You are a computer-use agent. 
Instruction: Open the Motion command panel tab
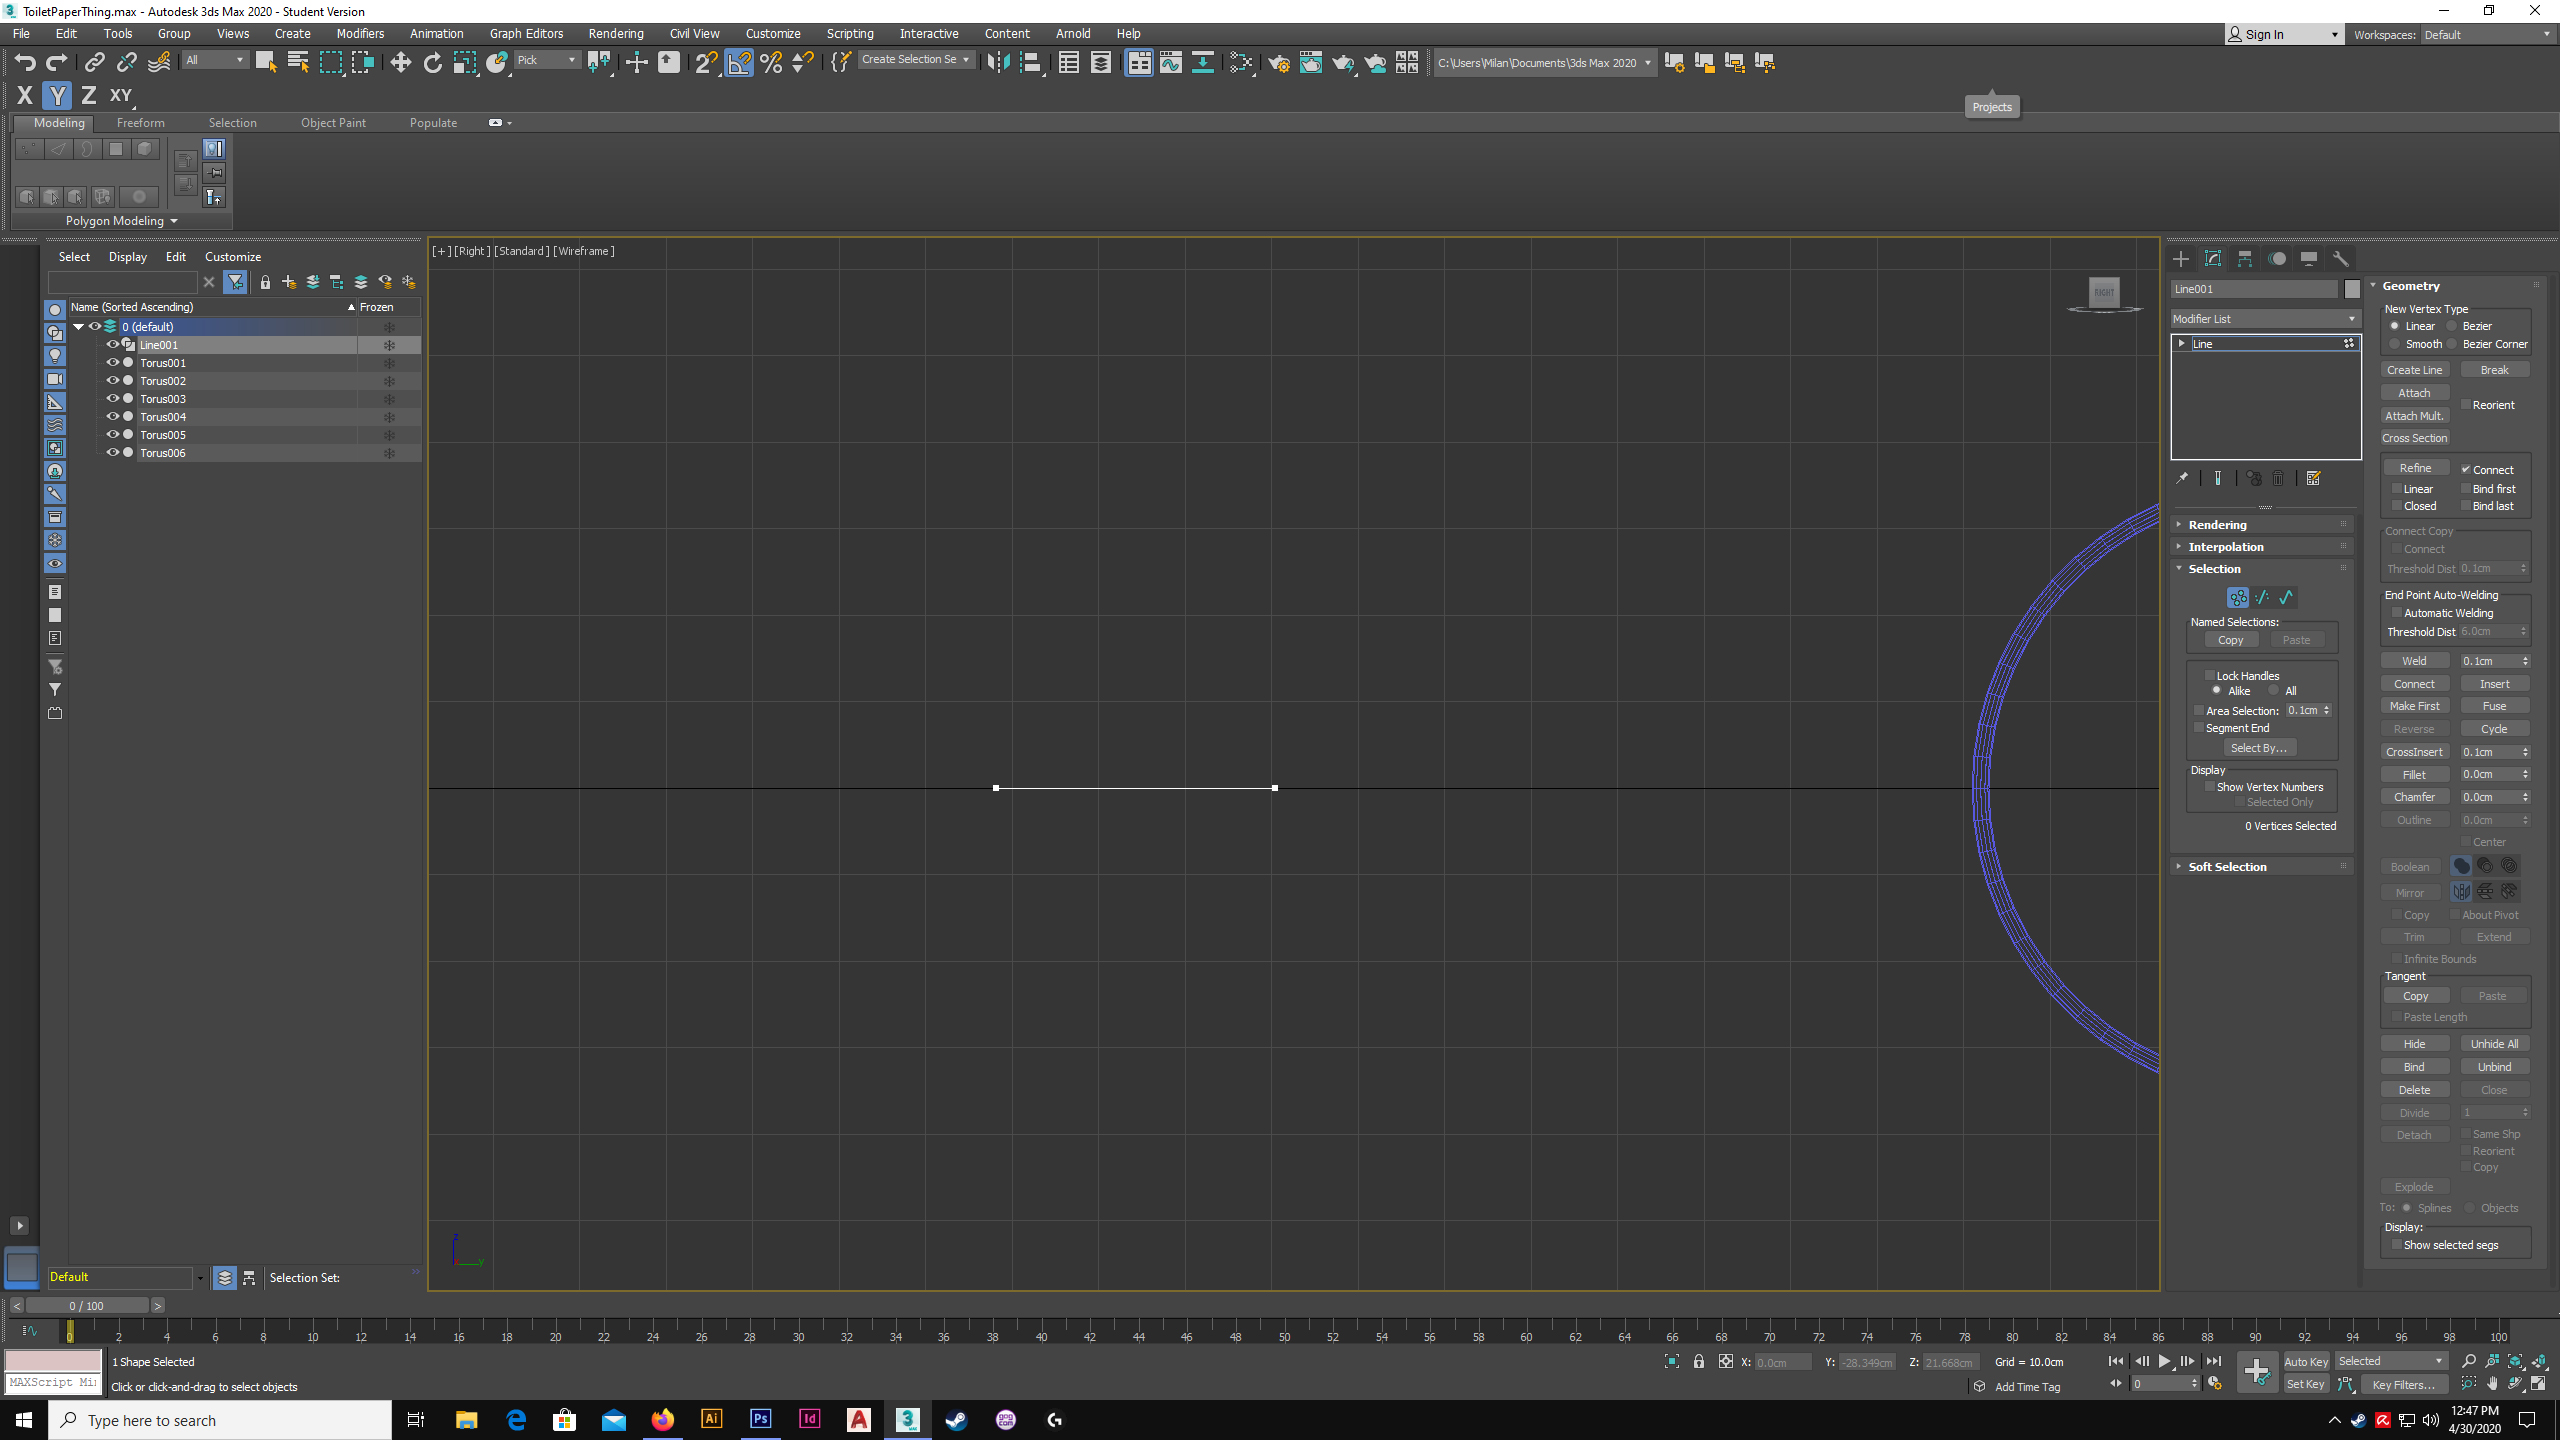(x=2277, y=258)
